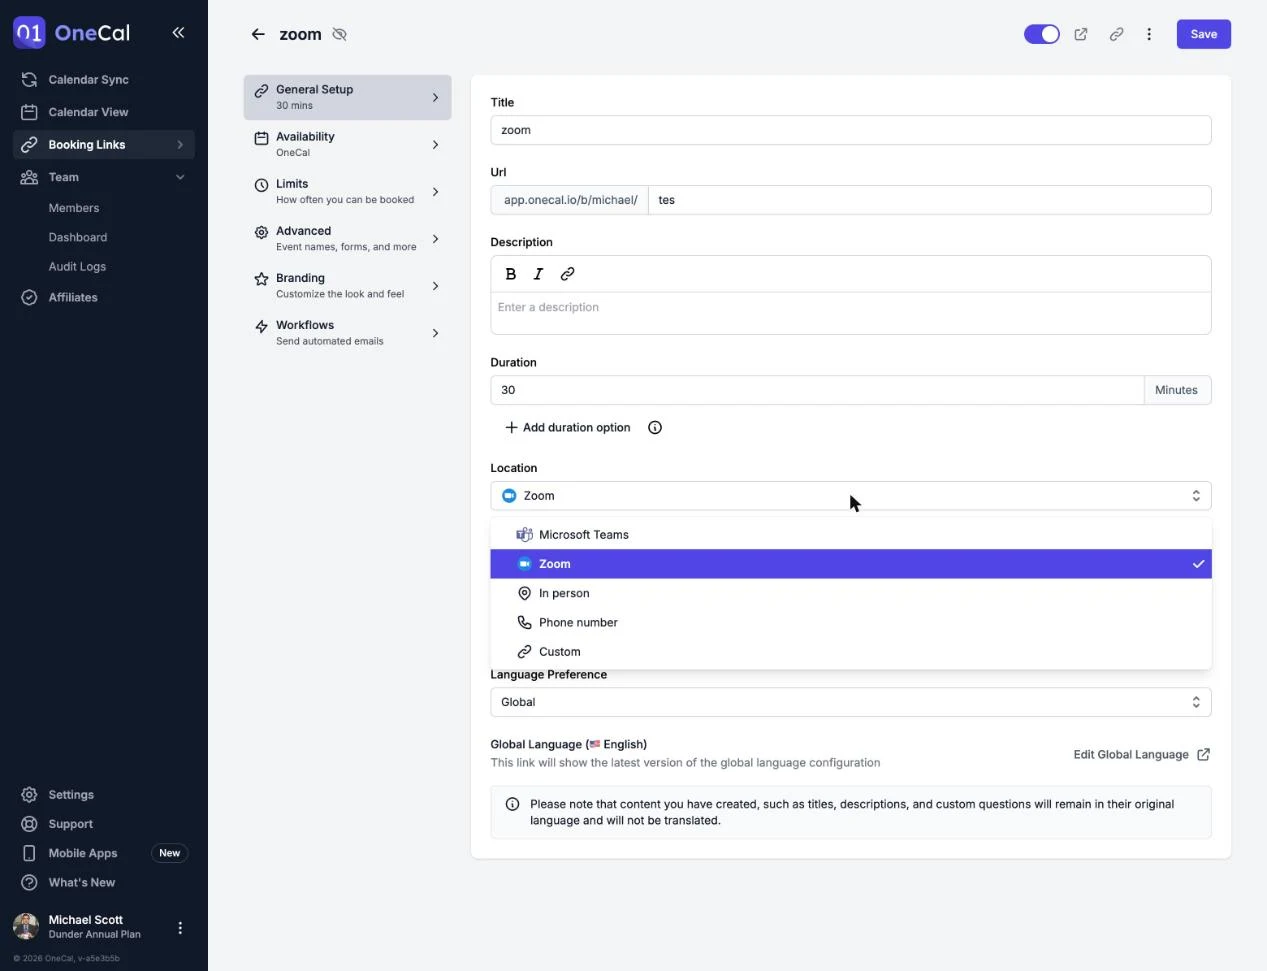Click the duration info icon
1267x971 pixels.
coord(655,427)
